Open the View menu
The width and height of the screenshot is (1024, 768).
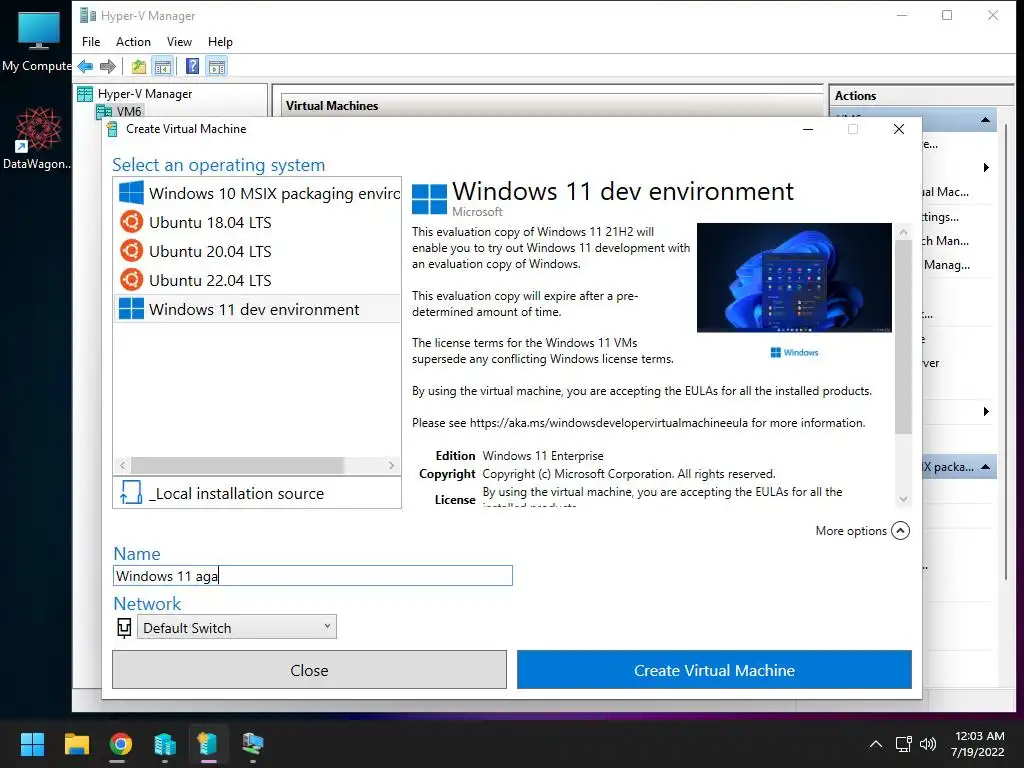point(179,42)
